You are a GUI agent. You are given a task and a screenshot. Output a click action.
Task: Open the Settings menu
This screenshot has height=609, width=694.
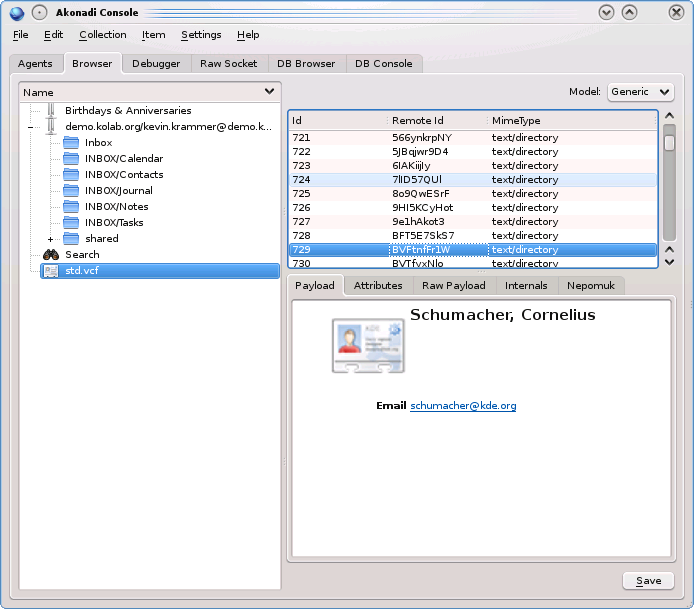[x=201, y=35]
